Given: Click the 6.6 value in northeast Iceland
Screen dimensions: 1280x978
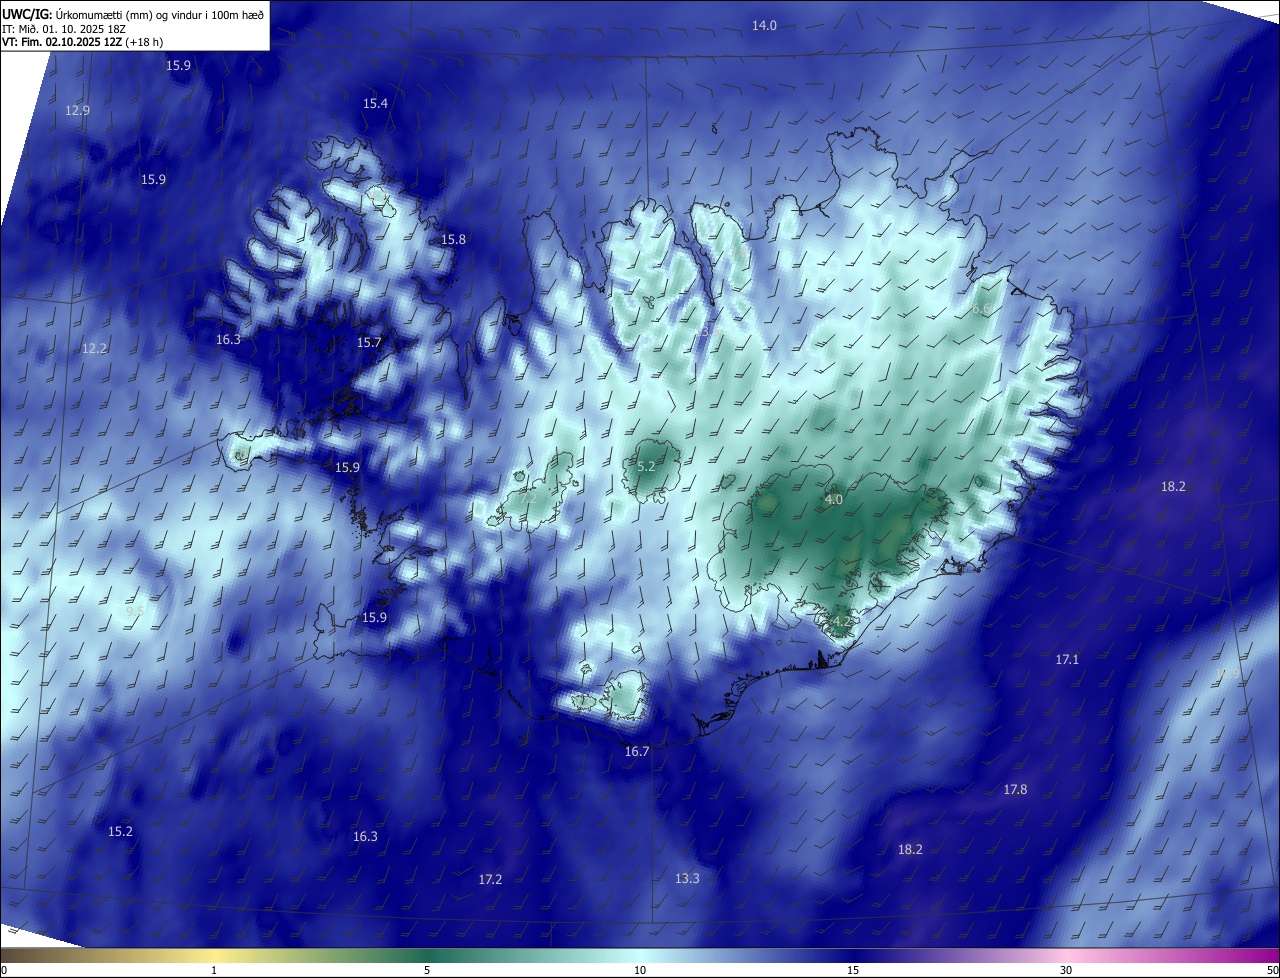Looking at the screenshot, I should [981, 309].
